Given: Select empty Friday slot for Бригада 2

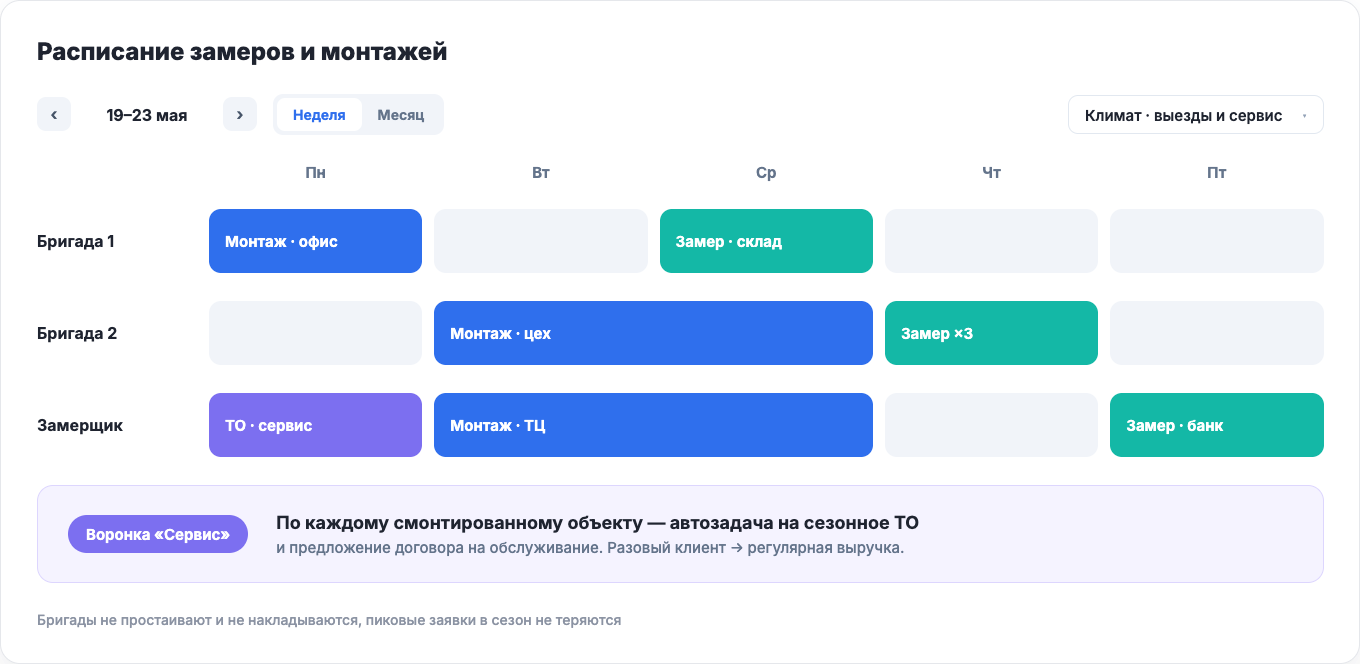Looking at the screenshot, I should (1217, 333).
